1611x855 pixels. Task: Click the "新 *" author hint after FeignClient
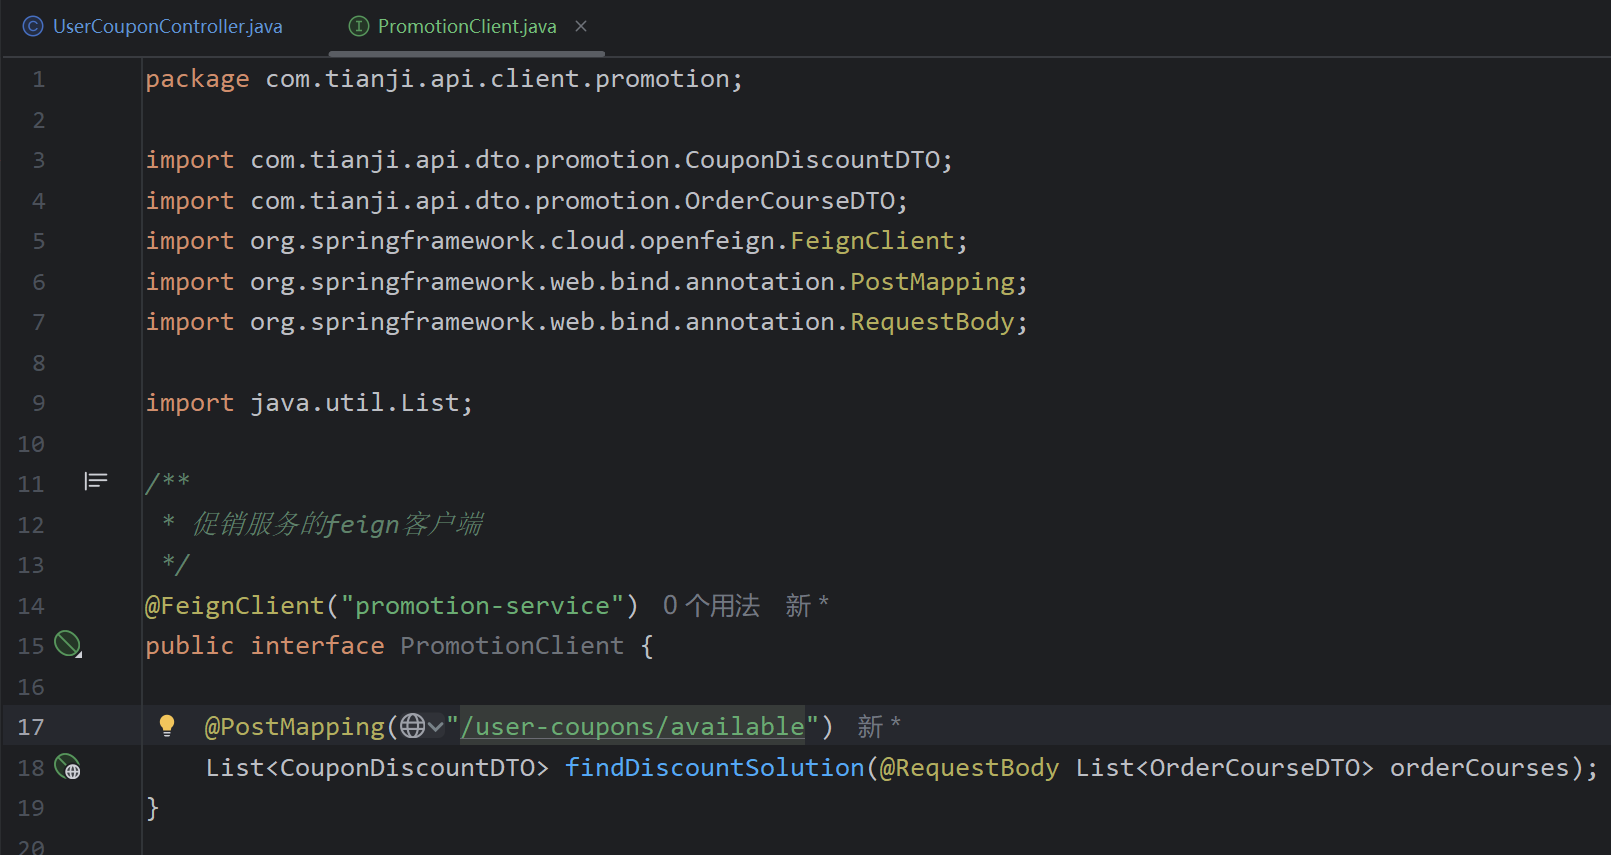tap(807, 606)
